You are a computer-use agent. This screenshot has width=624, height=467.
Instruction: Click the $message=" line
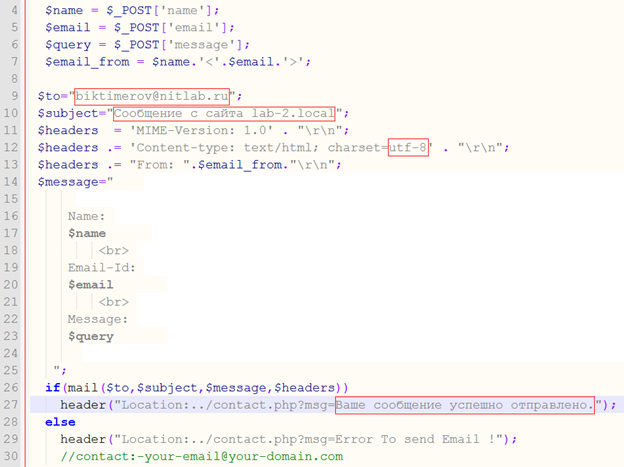tap(76, 182)
